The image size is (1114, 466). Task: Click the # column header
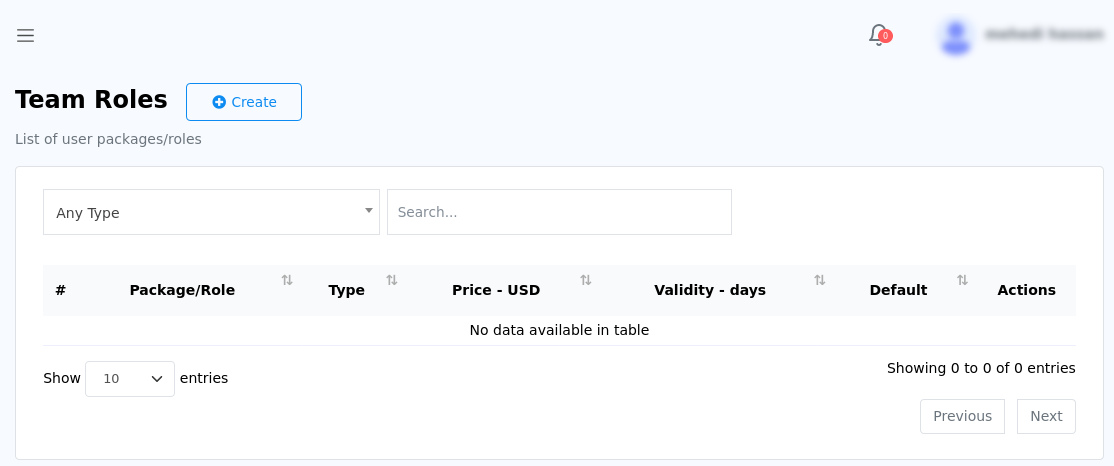pyautogui.click(x=60, y=290)
